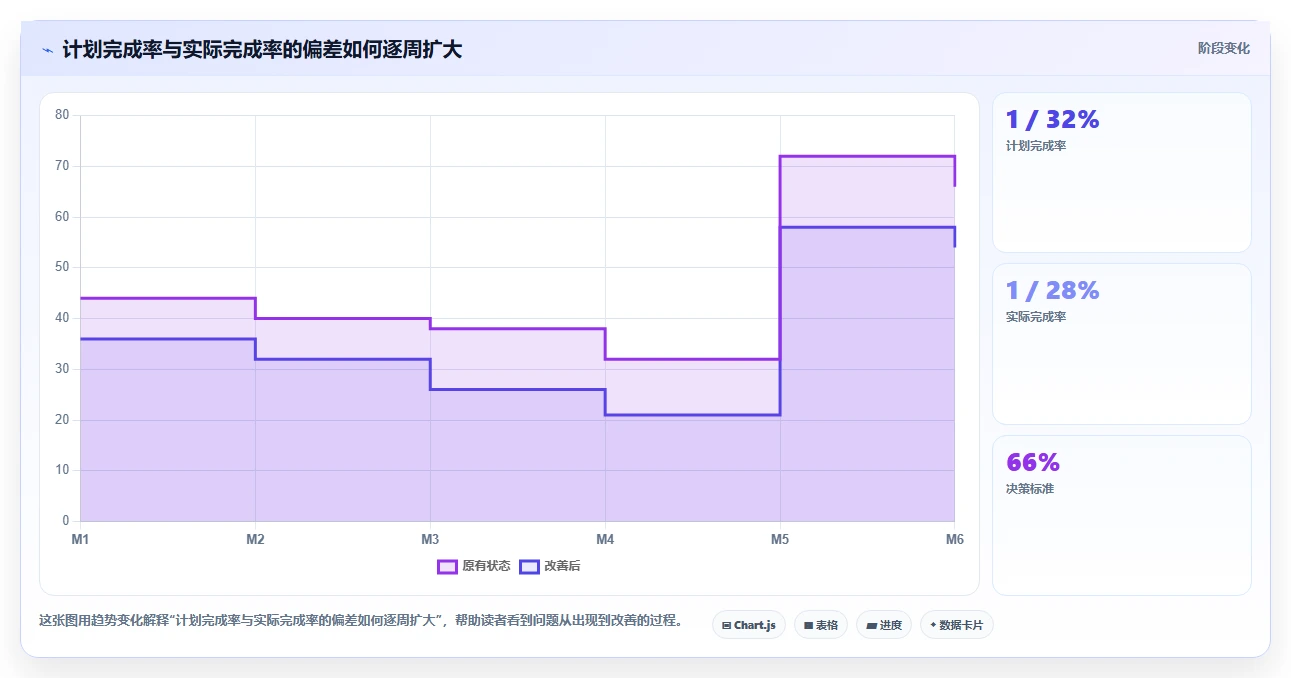
Task: Select the 计划完成率 1 / 32% card
Action: click(1121, 172)
